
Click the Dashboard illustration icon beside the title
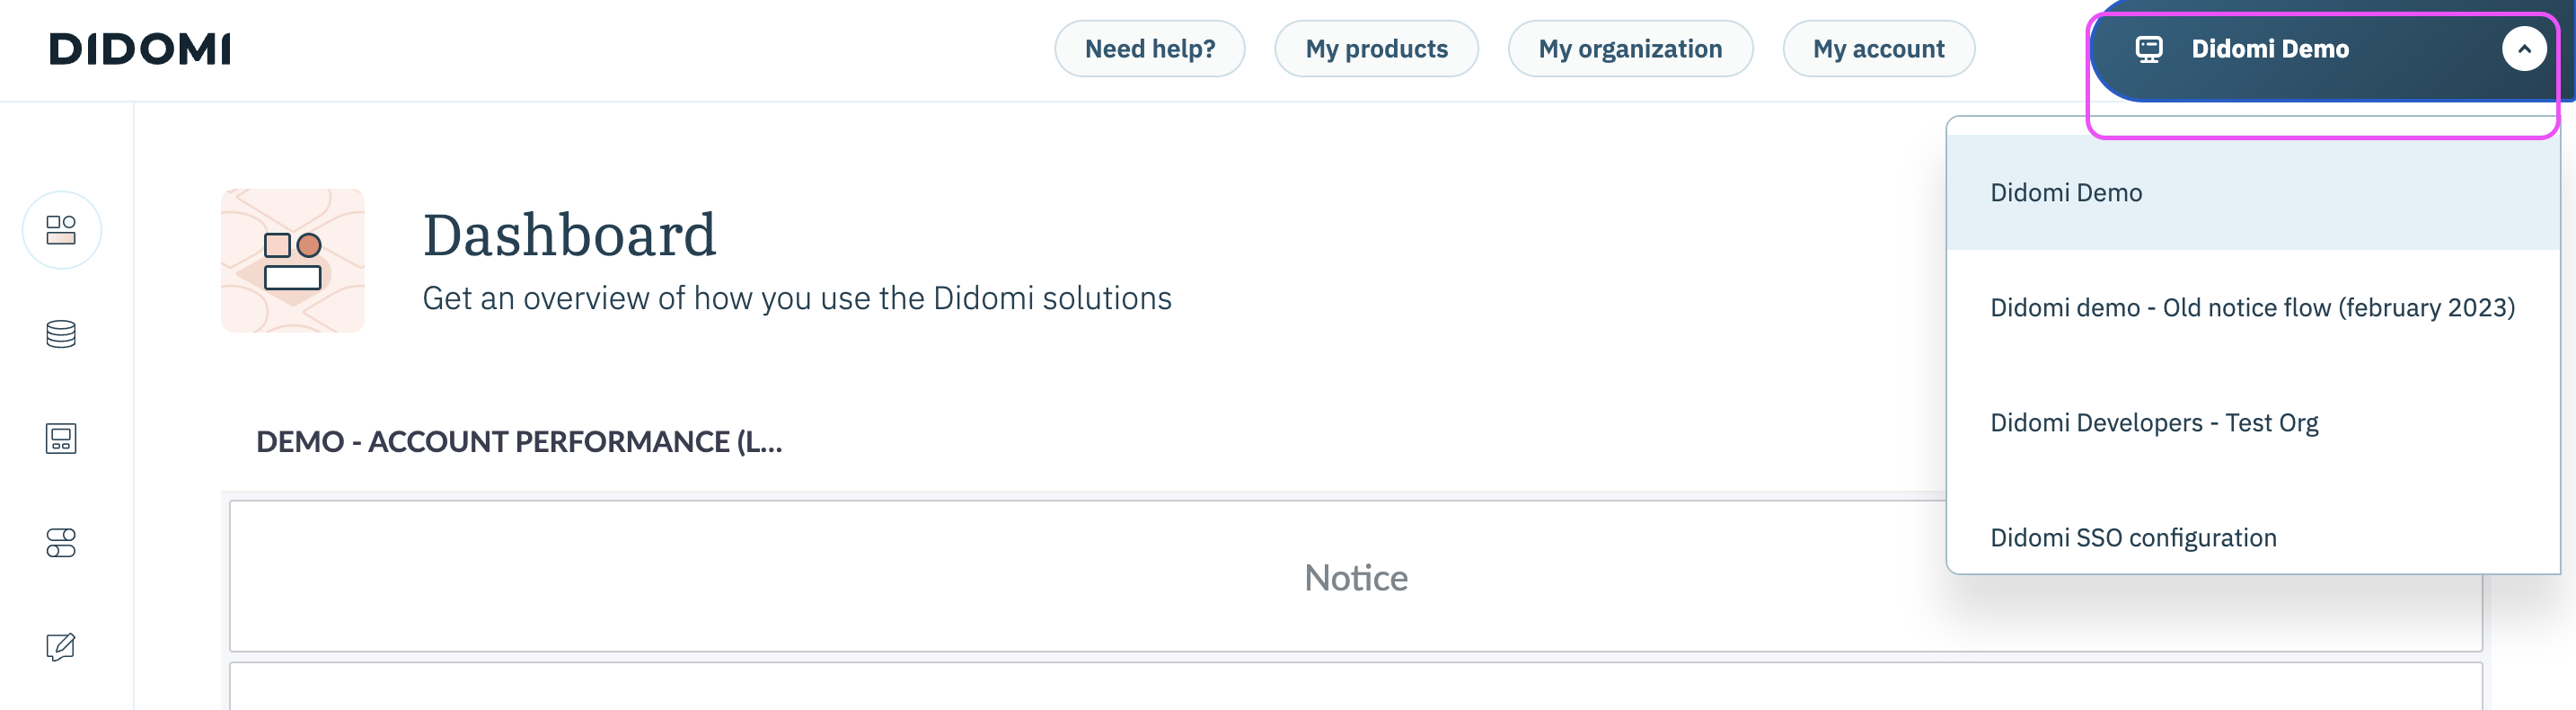pyautogui.click(x=292, y=260)
